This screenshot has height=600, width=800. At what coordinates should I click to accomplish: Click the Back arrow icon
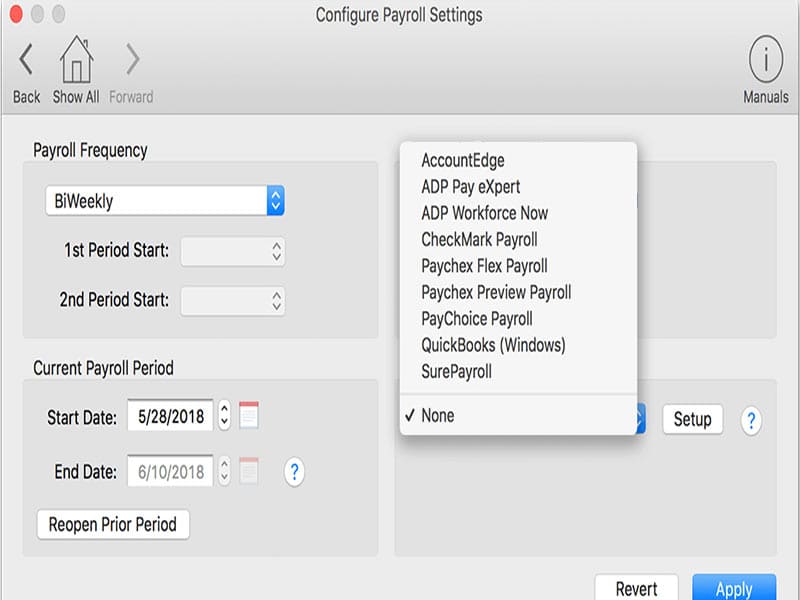pyautogui.click(x=26, y=61)
